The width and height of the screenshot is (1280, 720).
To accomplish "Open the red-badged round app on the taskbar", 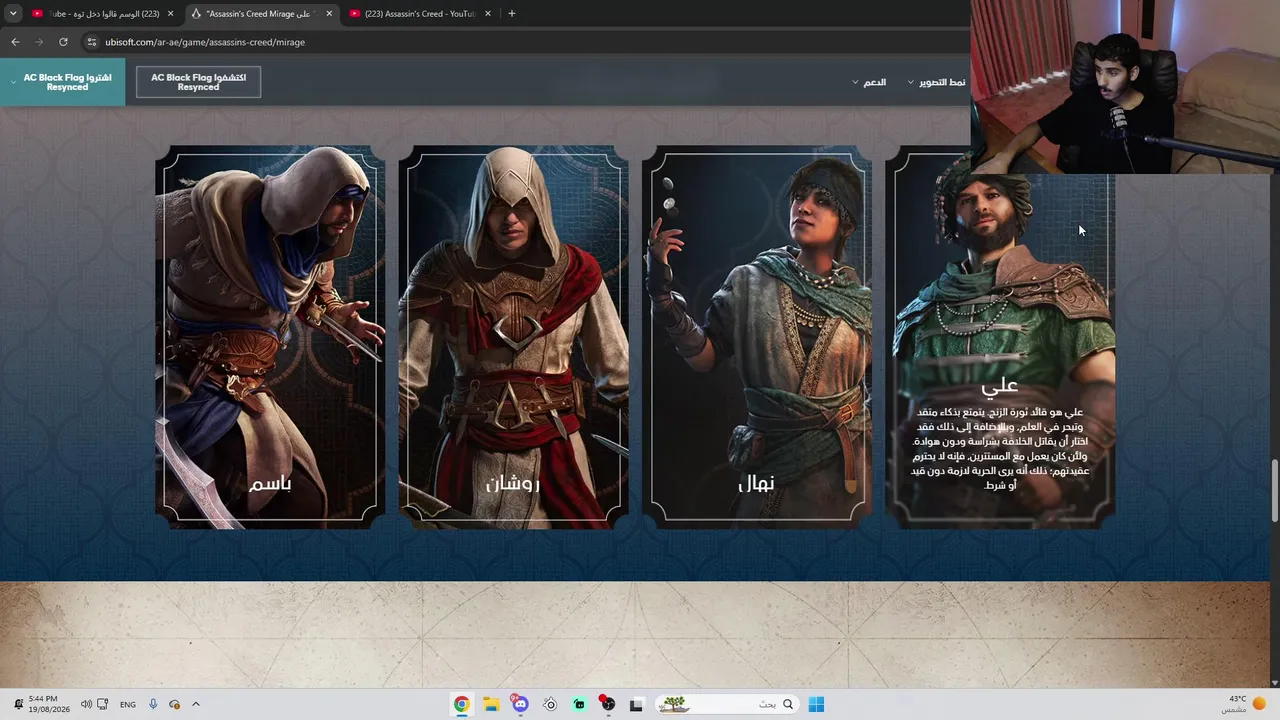I will point(607,704).
